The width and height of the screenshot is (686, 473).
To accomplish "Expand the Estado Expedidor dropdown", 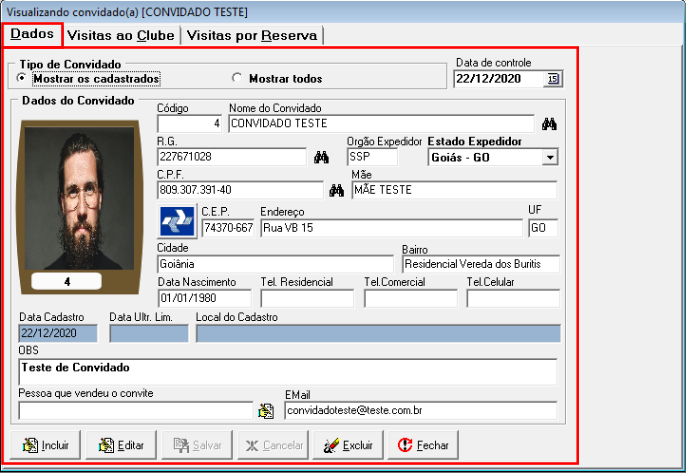I will 549,157.
